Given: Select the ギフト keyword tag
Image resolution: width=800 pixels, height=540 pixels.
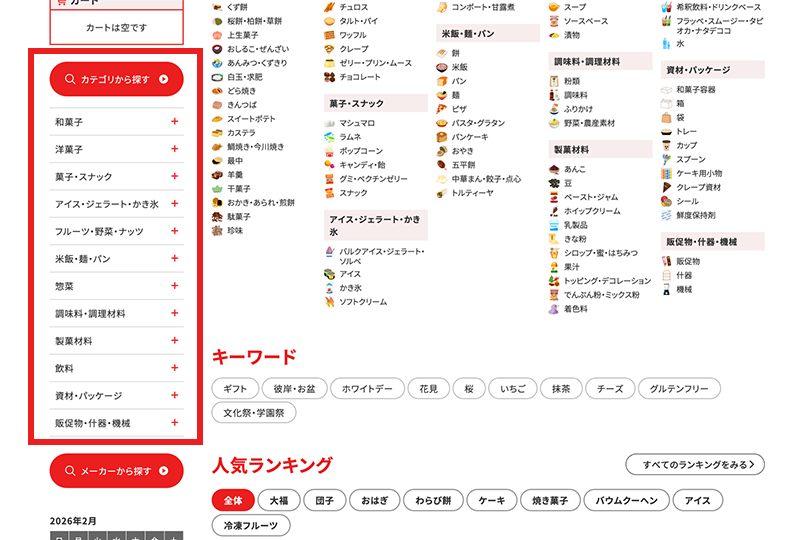Looking at the screenshot, I should click(x=235, y=388).
